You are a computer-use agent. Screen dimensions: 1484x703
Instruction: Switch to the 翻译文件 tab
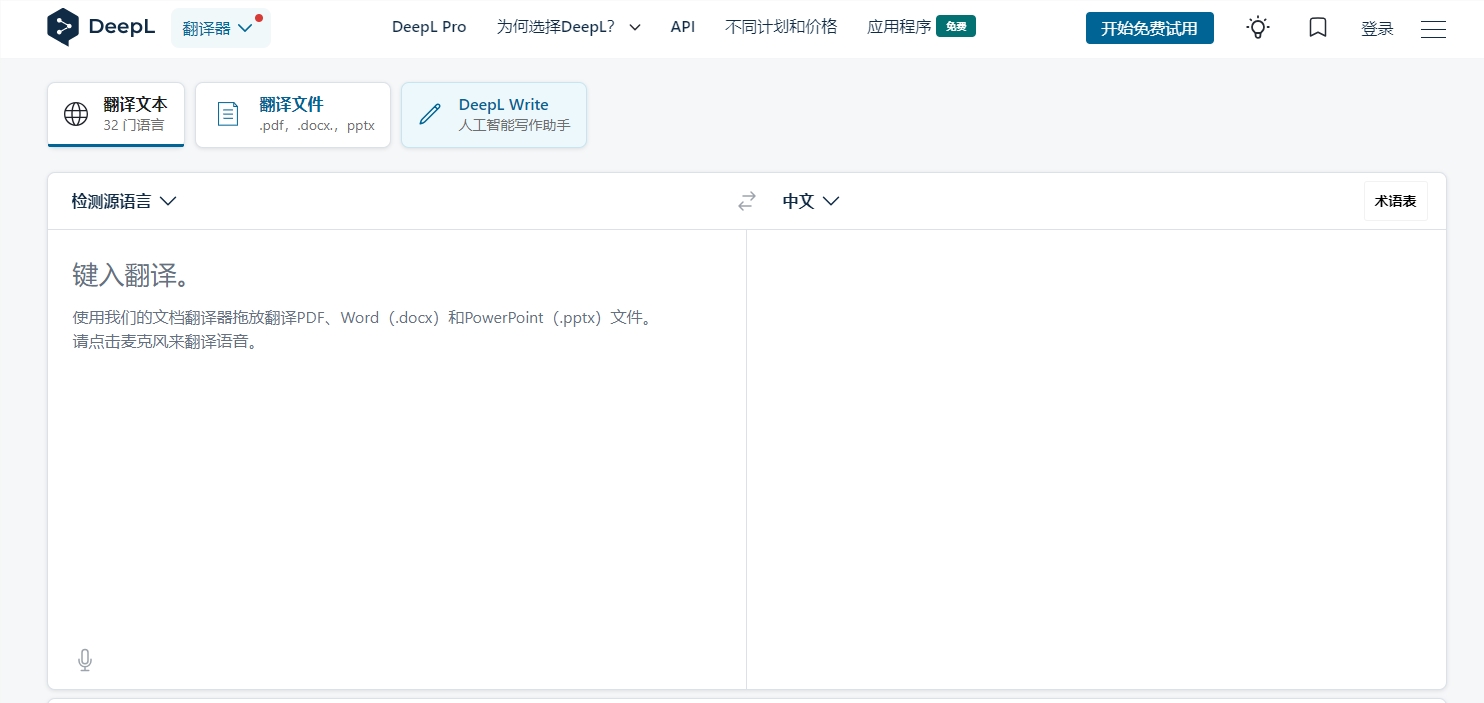(293, 115)
